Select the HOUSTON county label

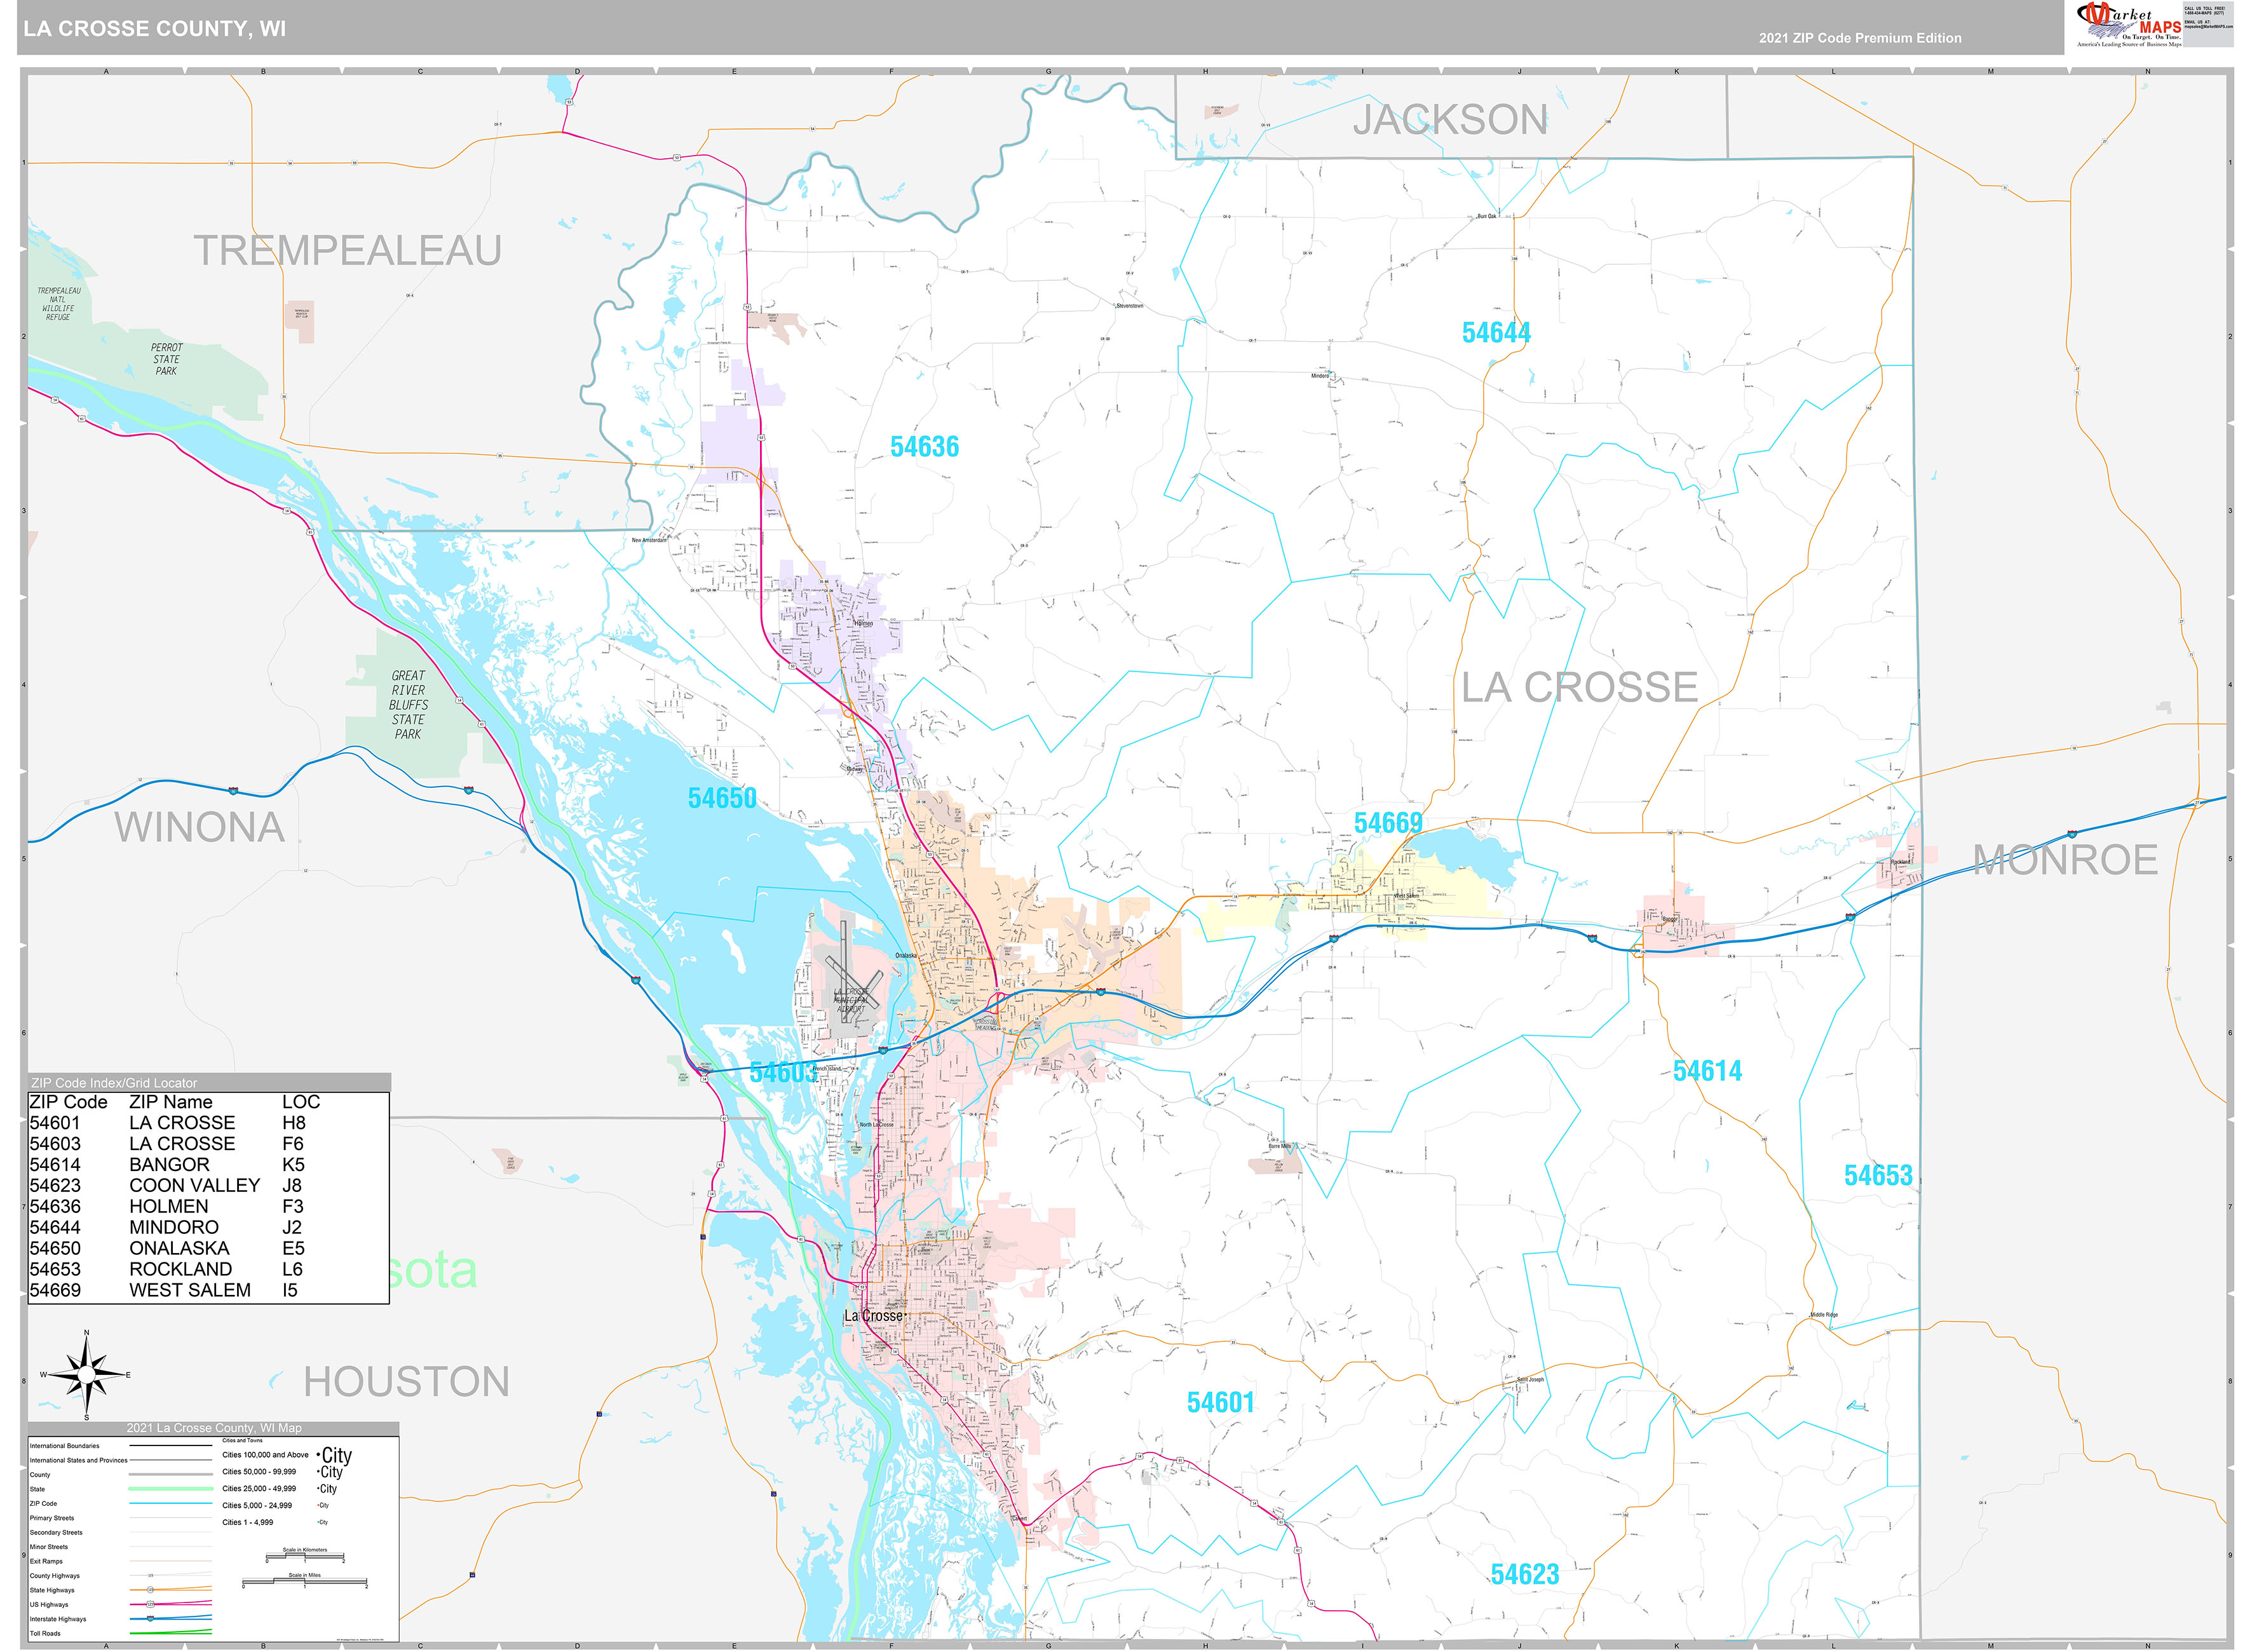[406, 1382]
